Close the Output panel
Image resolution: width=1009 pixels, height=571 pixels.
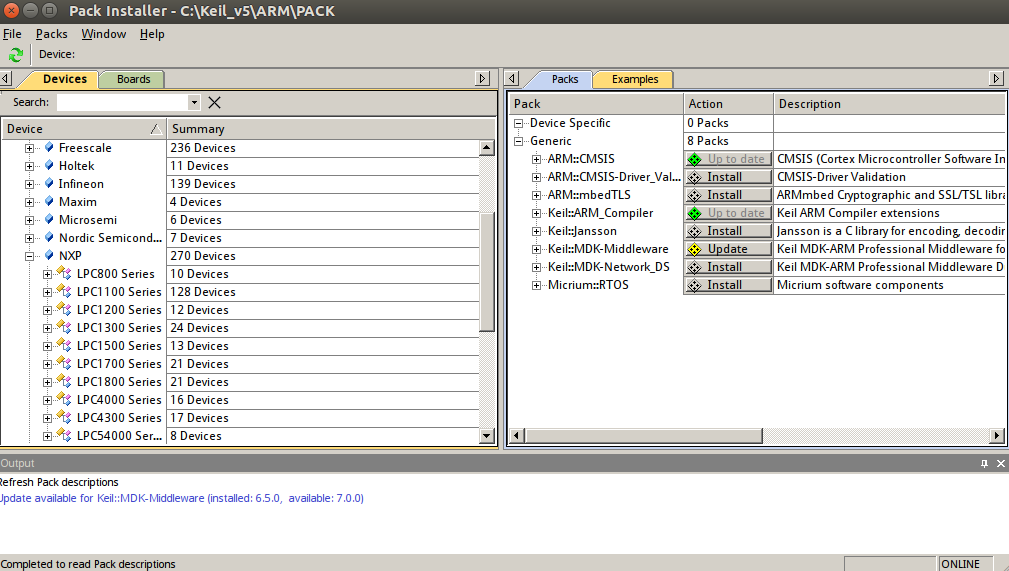click(1001, 463)
